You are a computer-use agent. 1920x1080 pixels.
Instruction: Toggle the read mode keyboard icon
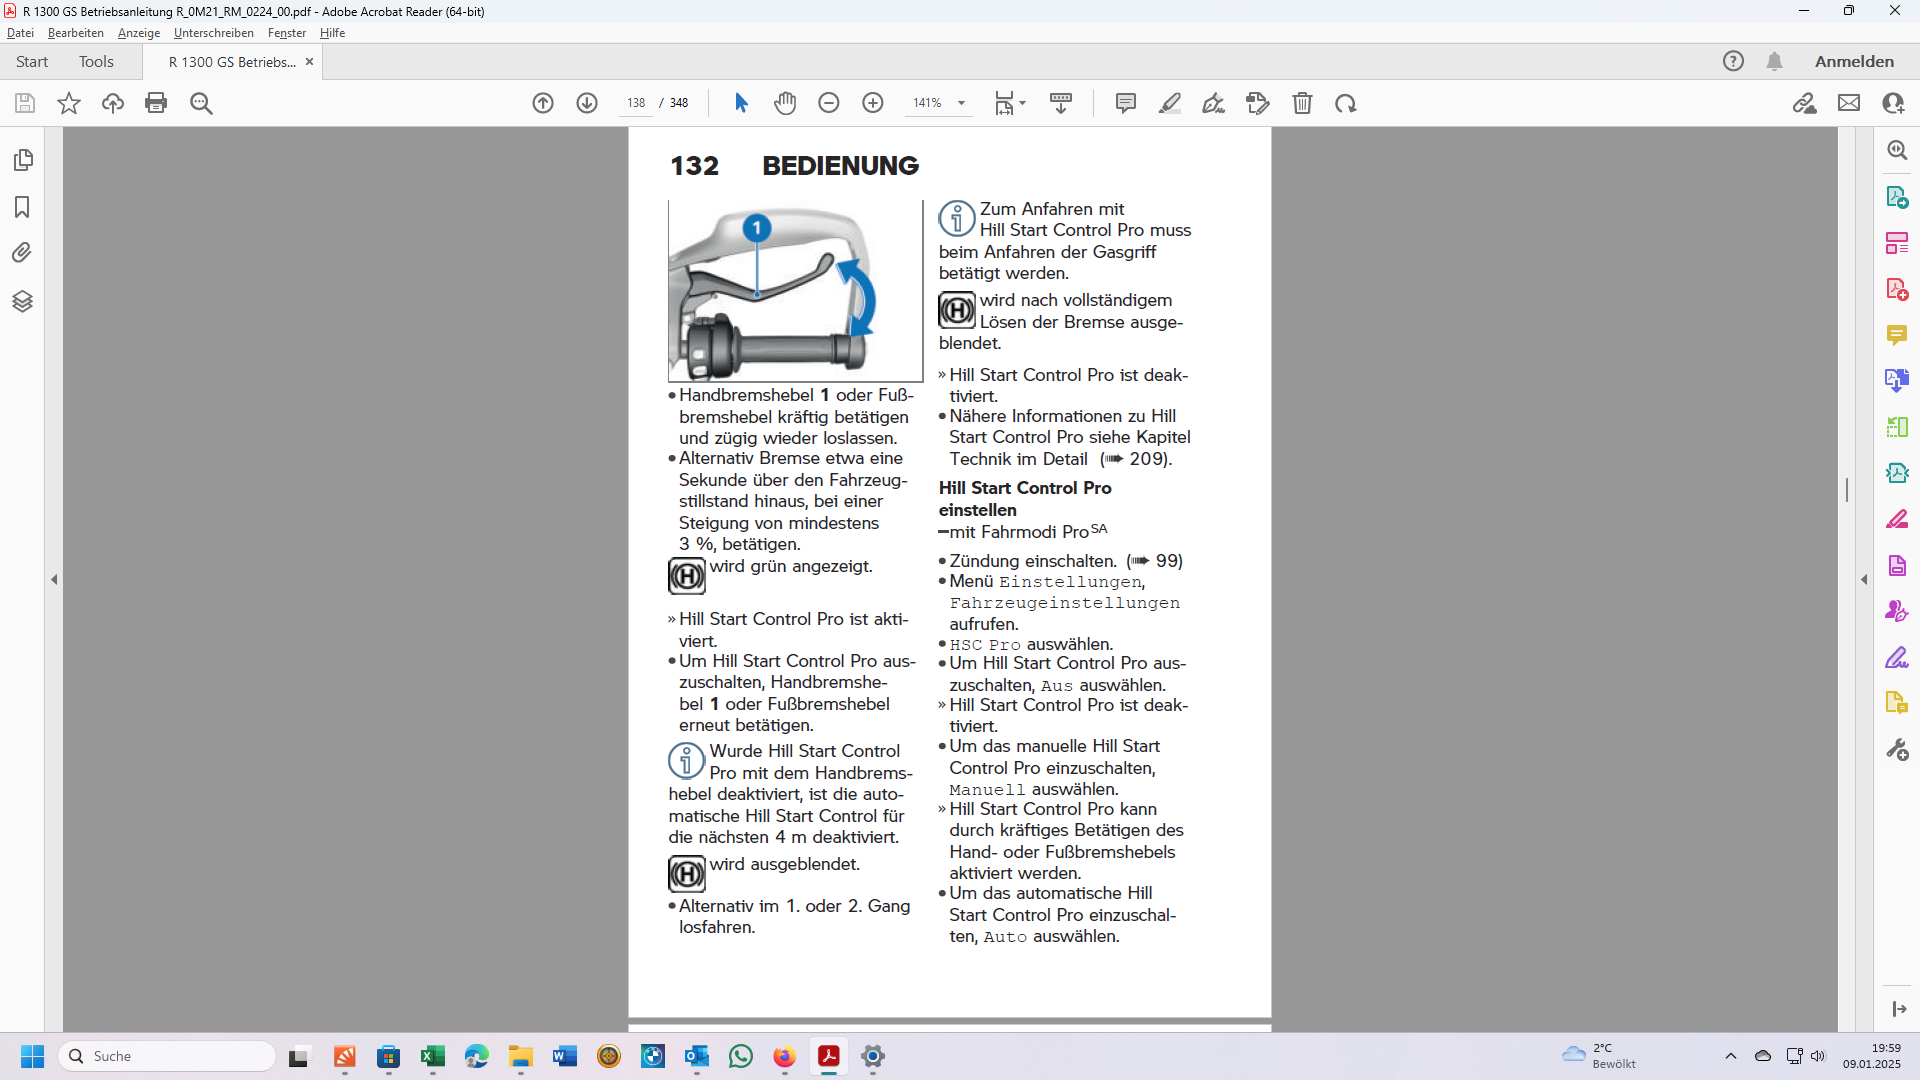tap(1061, 103)
